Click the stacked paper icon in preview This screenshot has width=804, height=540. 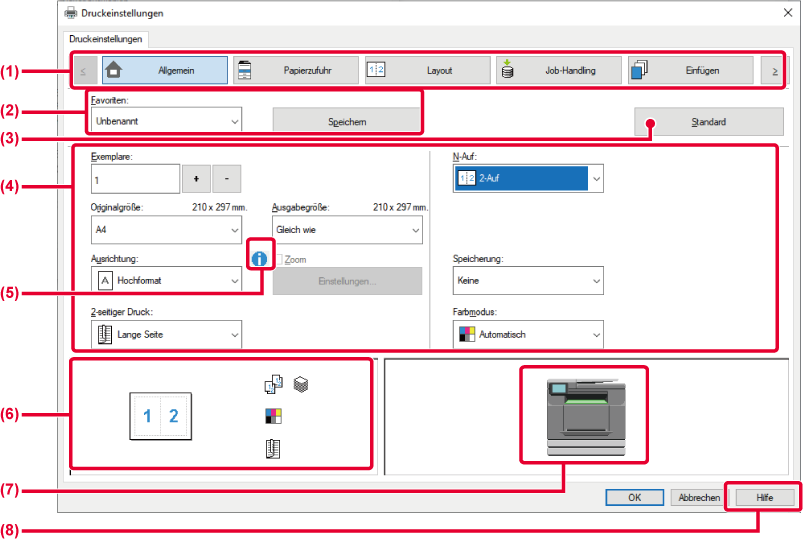tap(300, 384)
